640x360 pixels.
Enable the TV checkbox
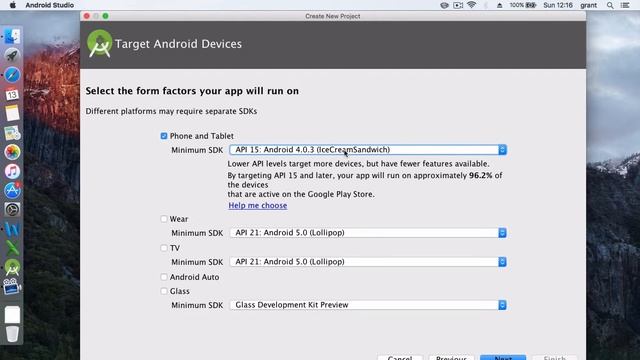[x=164, y=248]
